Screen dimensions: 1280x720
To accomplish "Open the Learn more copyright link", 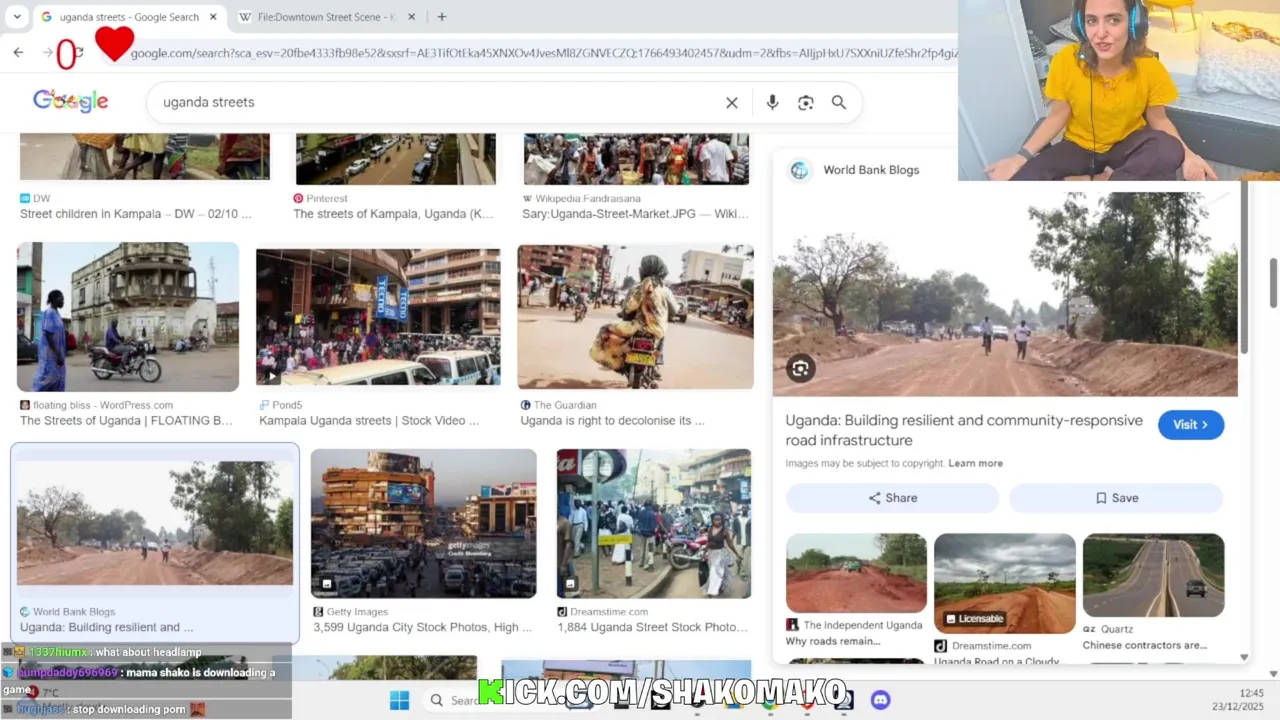I will point(975,464).
